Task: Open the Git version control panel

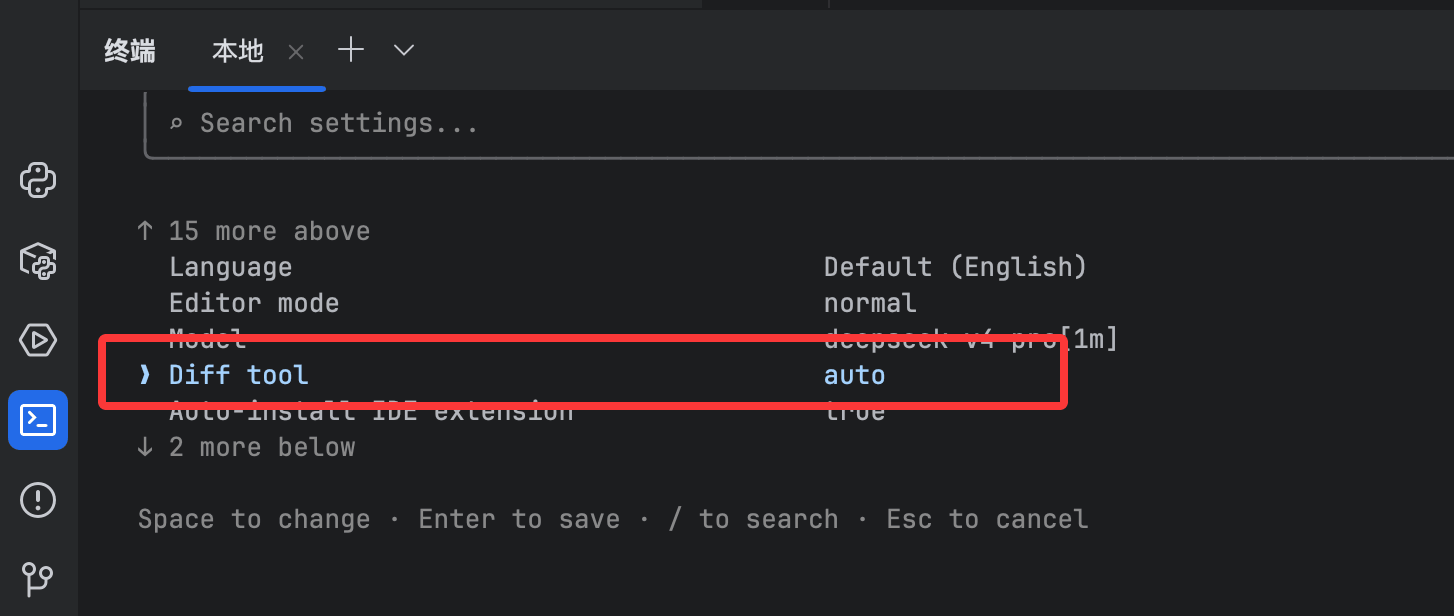Action: click(x=38, y=577)
